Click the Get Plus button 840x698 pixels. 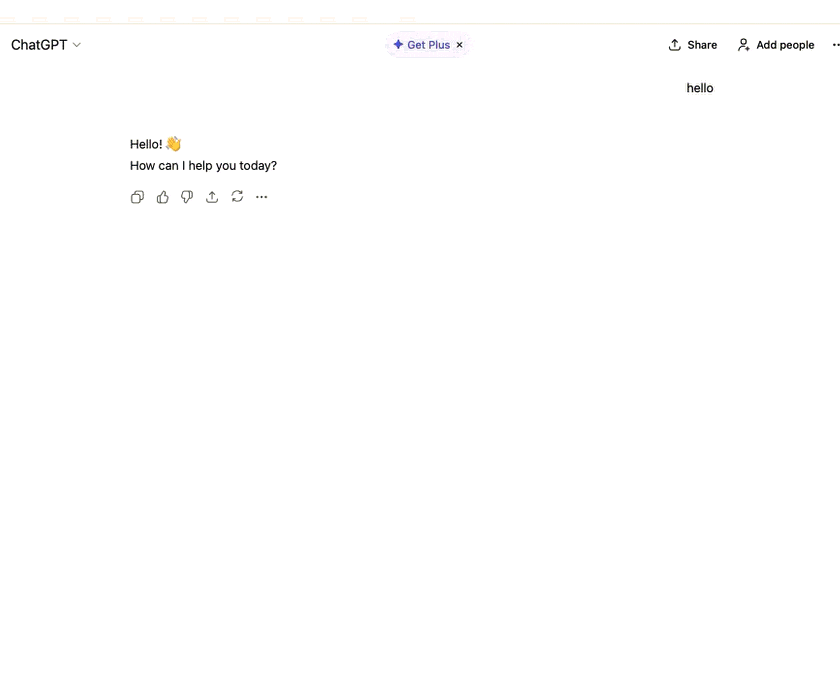pos(422,44)
